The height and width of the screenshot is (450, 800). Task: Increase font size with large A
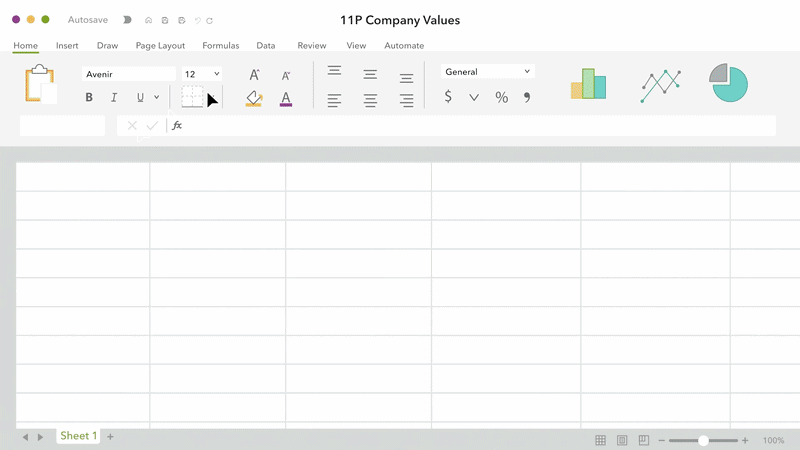point(254,75)
